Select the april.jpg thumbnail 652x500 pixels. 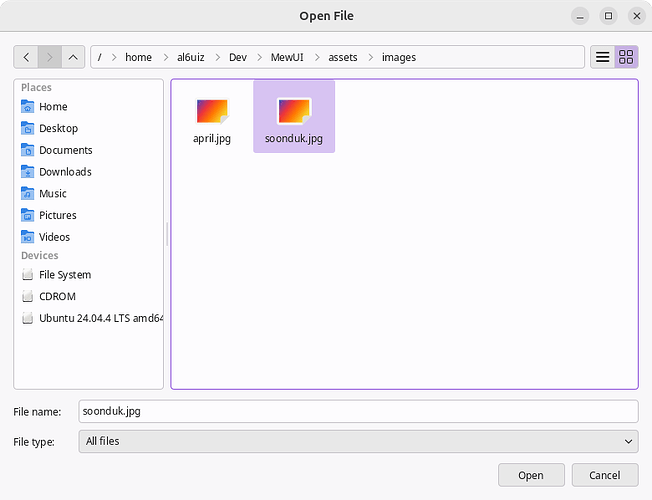[x=212, y=120]
